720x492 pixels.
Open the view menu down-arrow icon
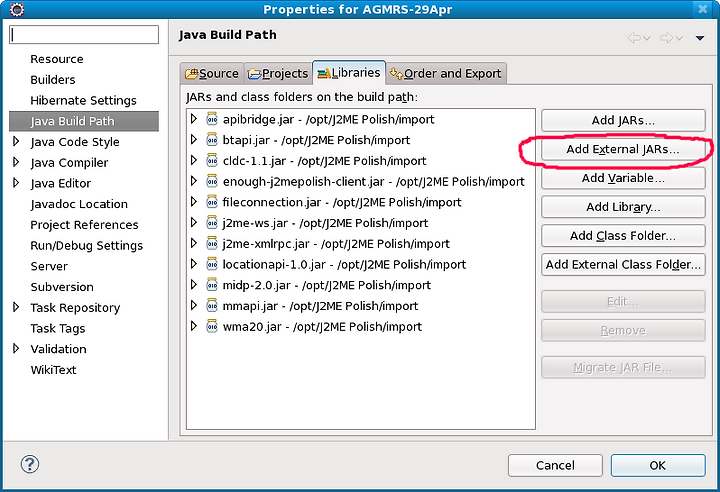[700, 38]
